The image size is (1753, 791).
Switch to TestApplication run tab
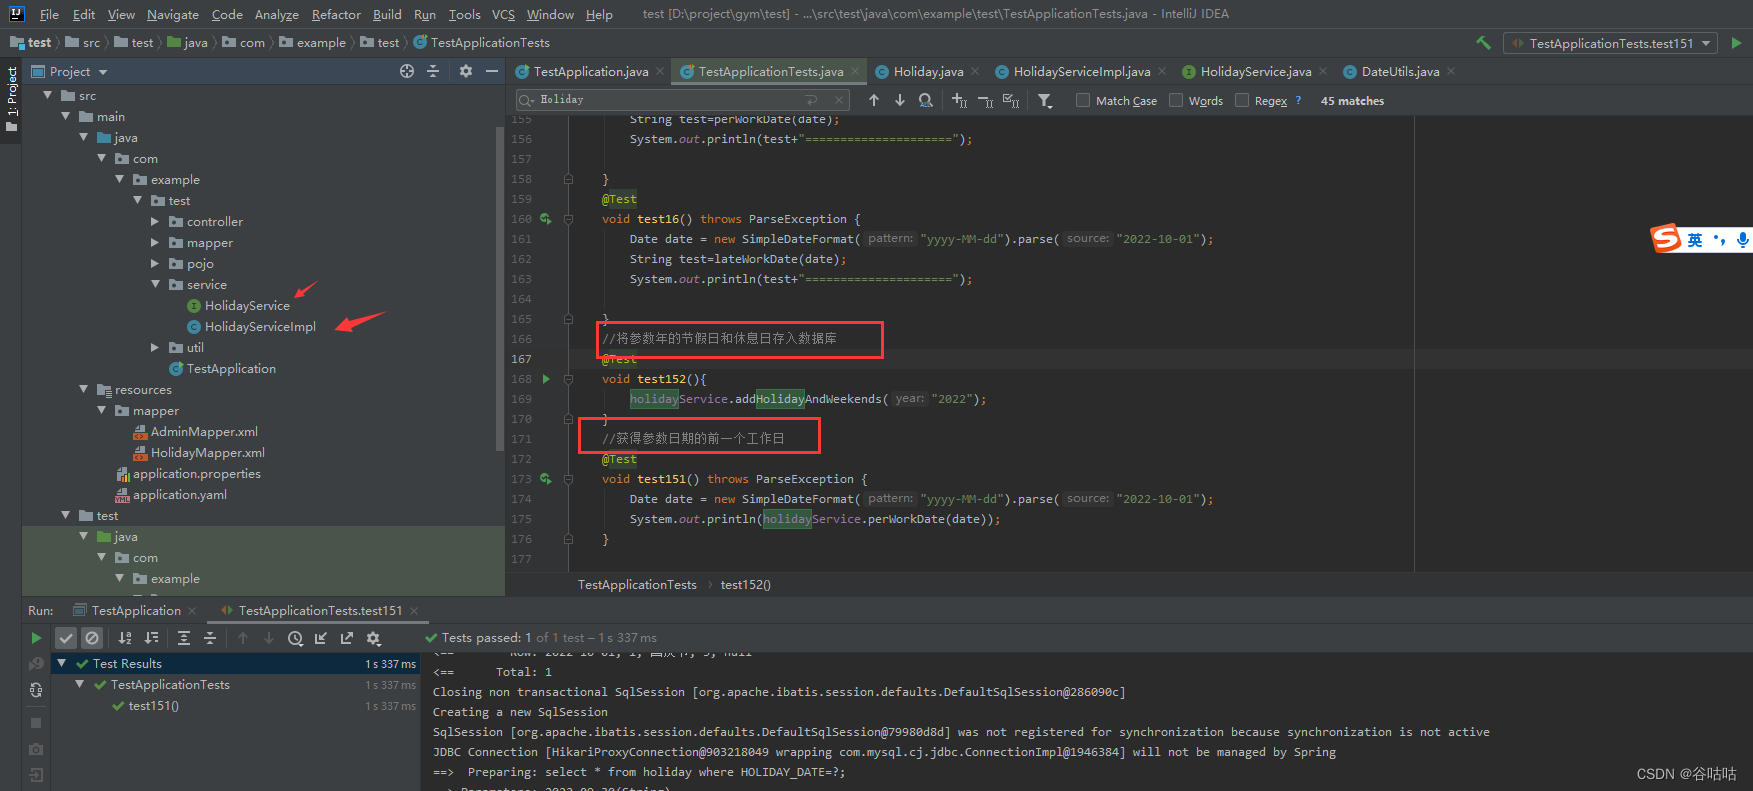pos(136,611)
